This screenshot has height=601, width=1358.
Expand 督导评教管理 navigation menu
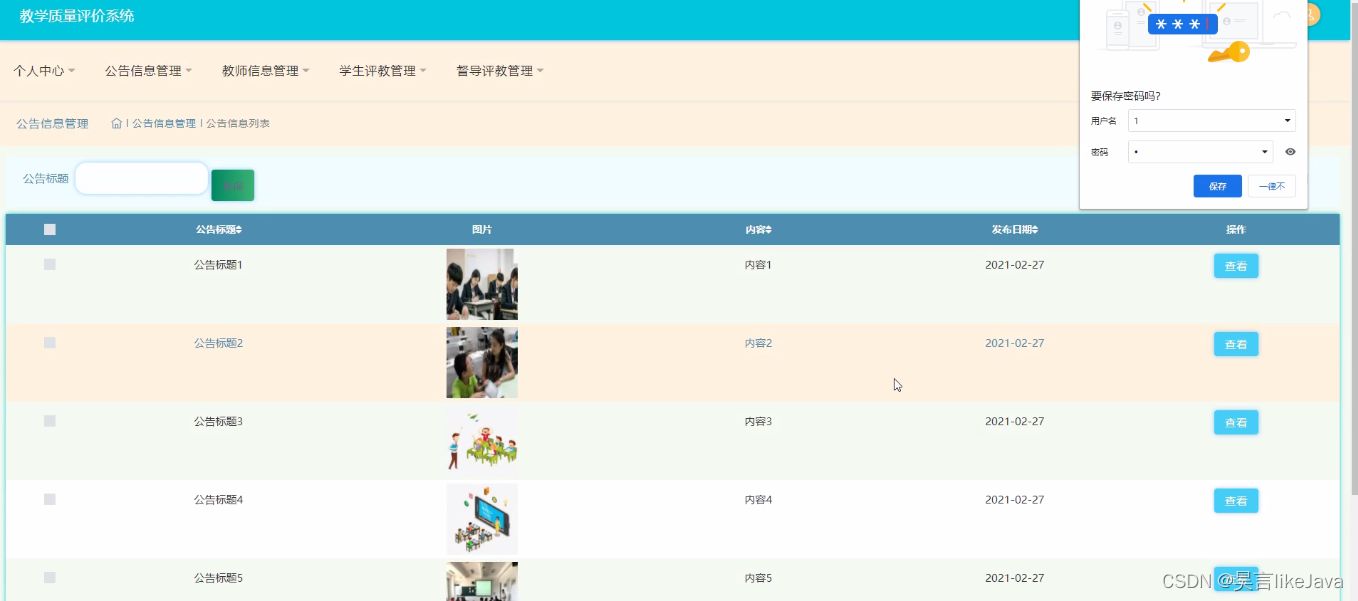499,71
